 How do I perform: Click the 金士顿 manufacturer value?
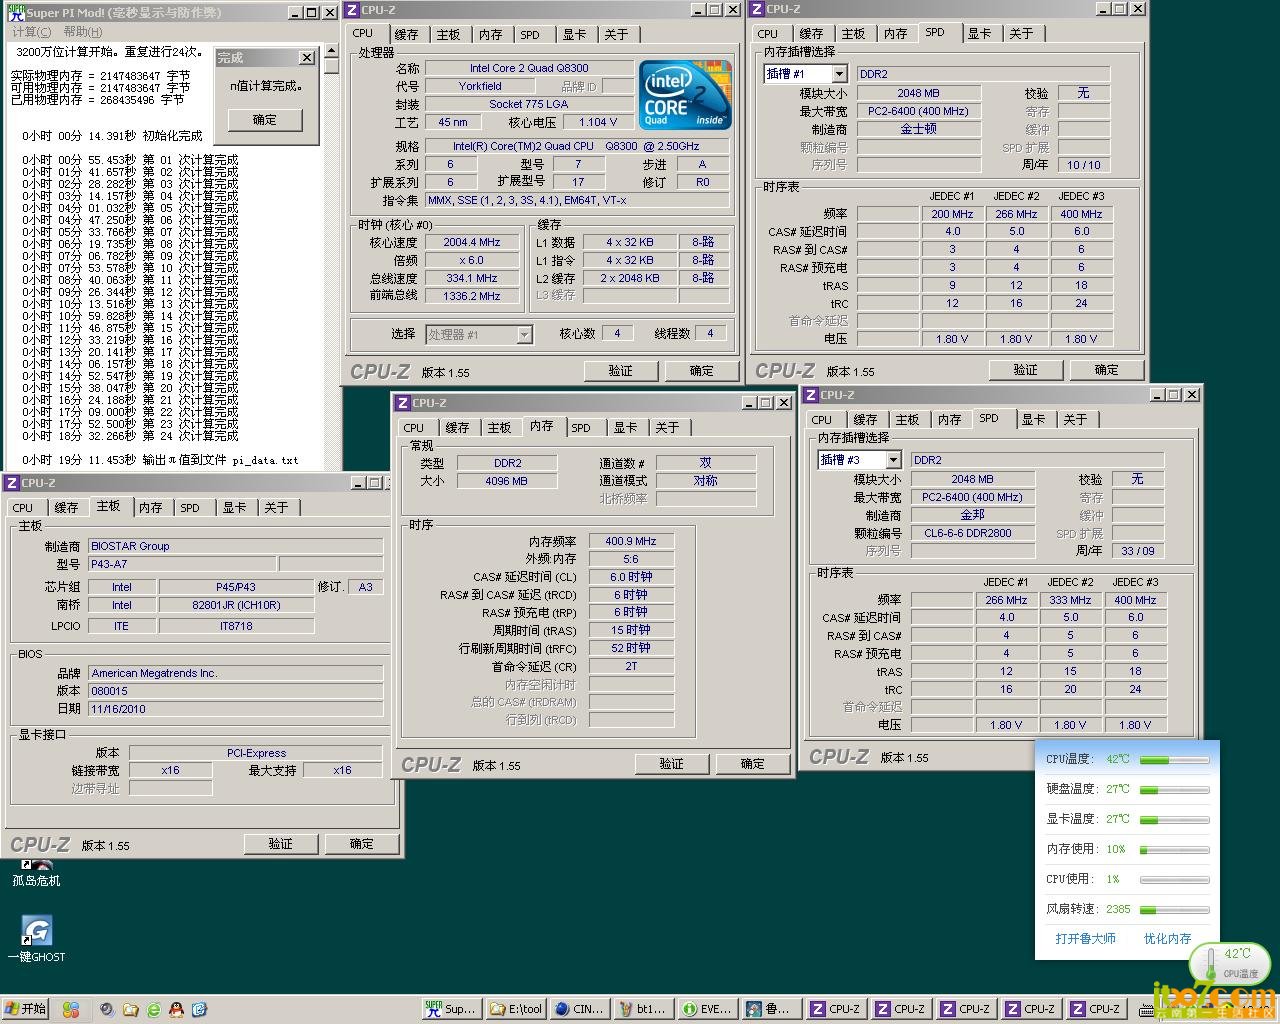(919, 129)
